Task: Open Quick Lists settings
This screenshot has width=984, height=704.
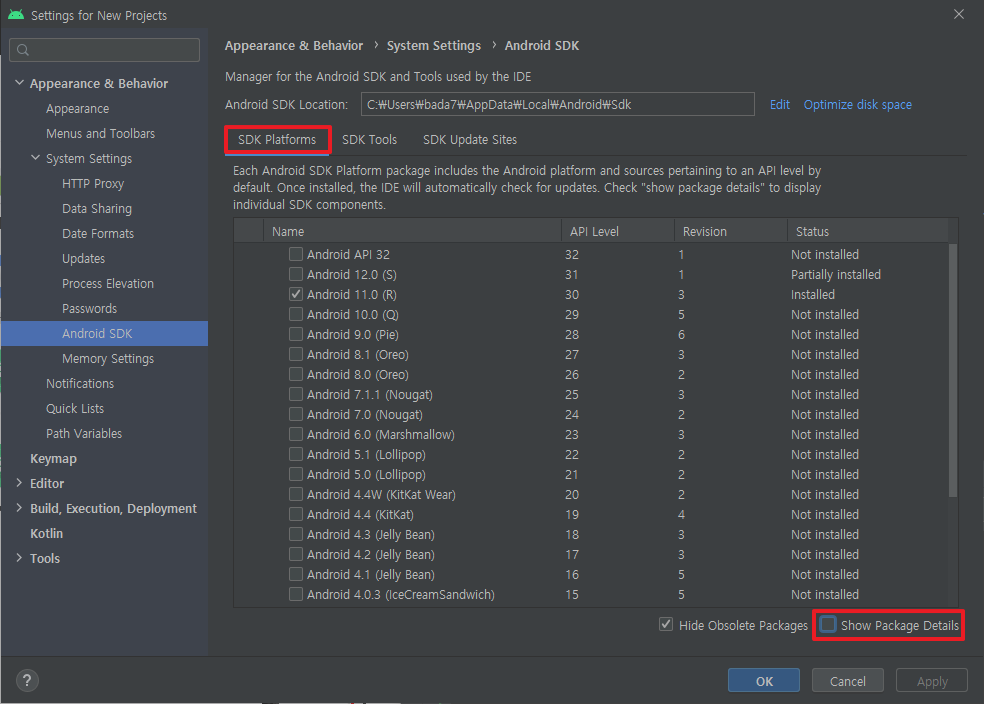Action: click(75, 408)
